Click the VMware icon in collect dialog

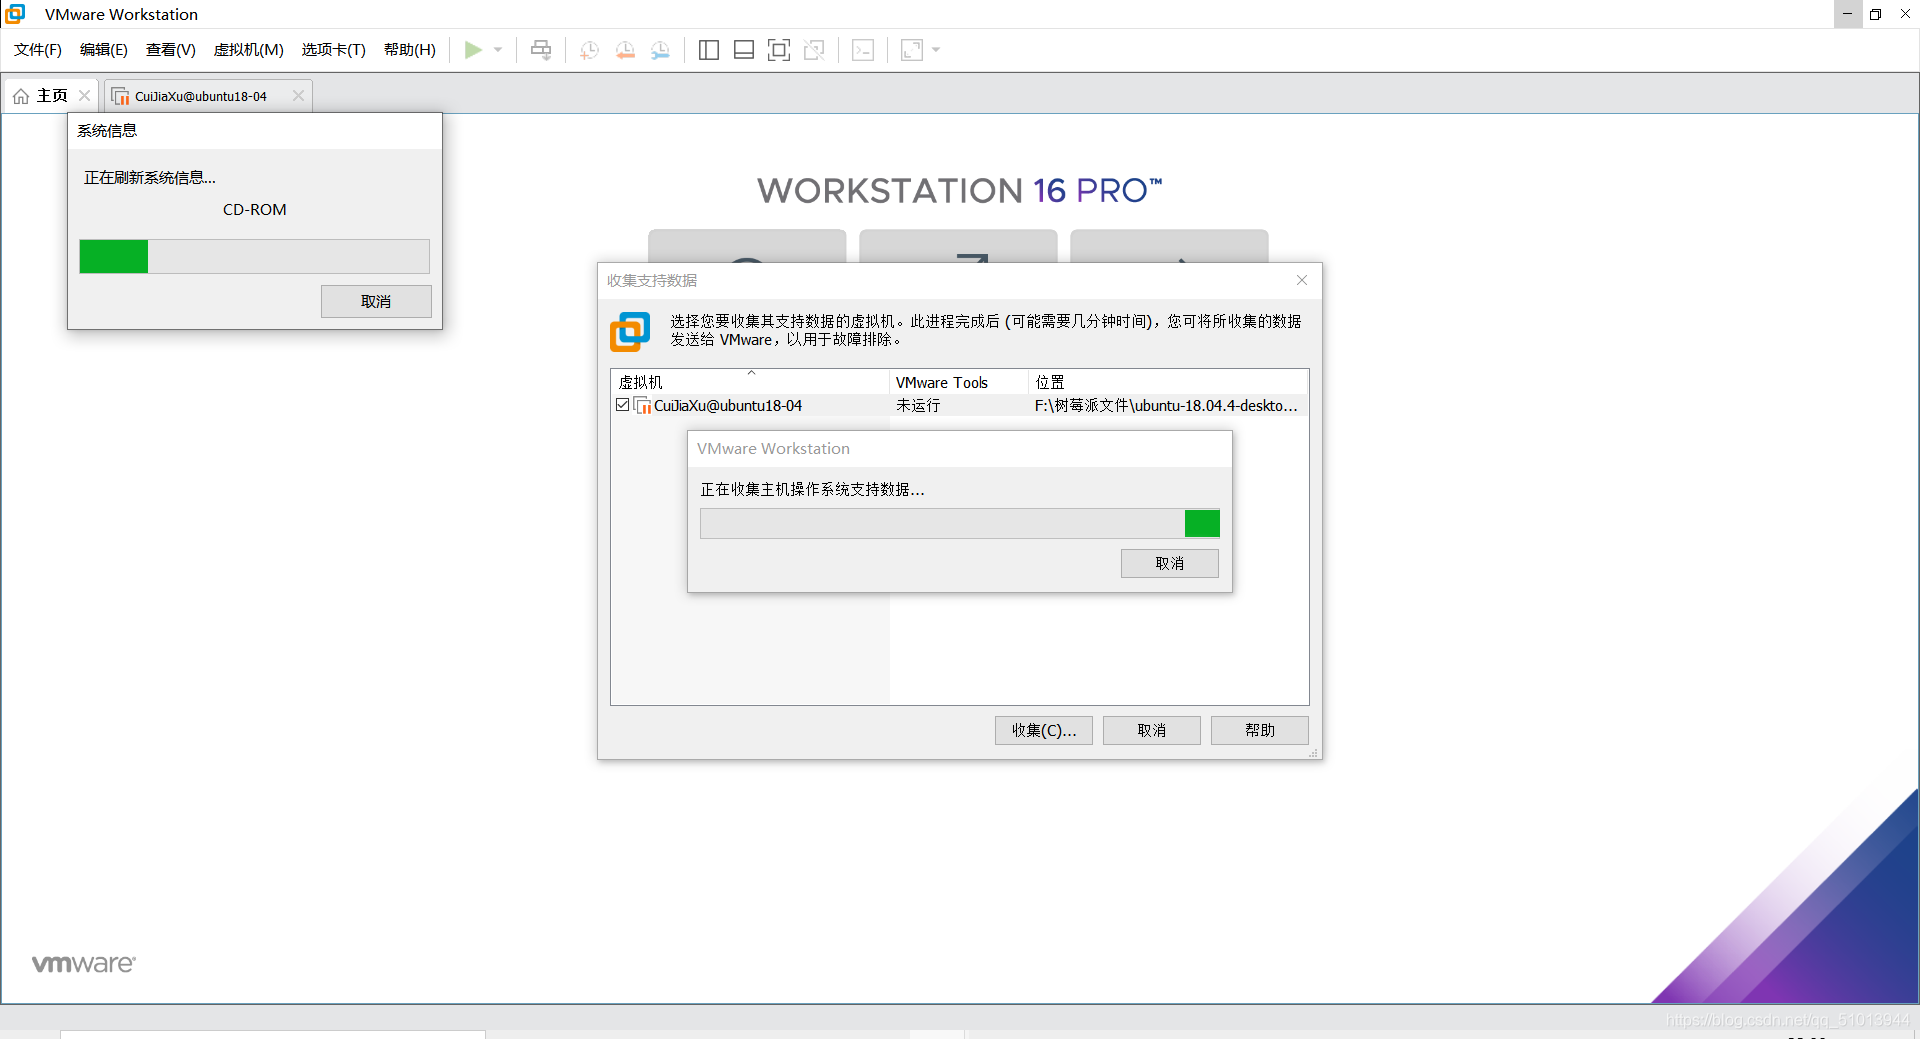tap(630, 331)
